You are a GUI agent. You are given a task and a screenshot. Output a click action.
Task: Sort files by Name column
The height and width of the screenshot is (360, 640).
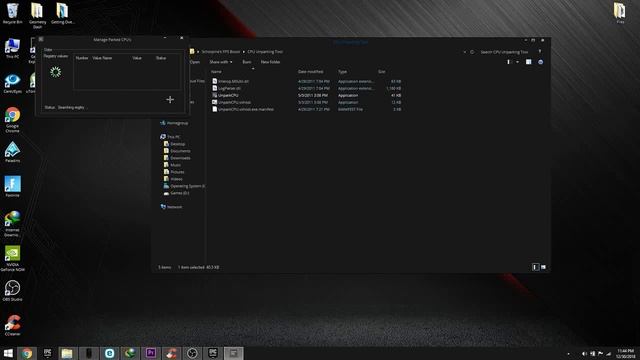(x=216, y=72)
